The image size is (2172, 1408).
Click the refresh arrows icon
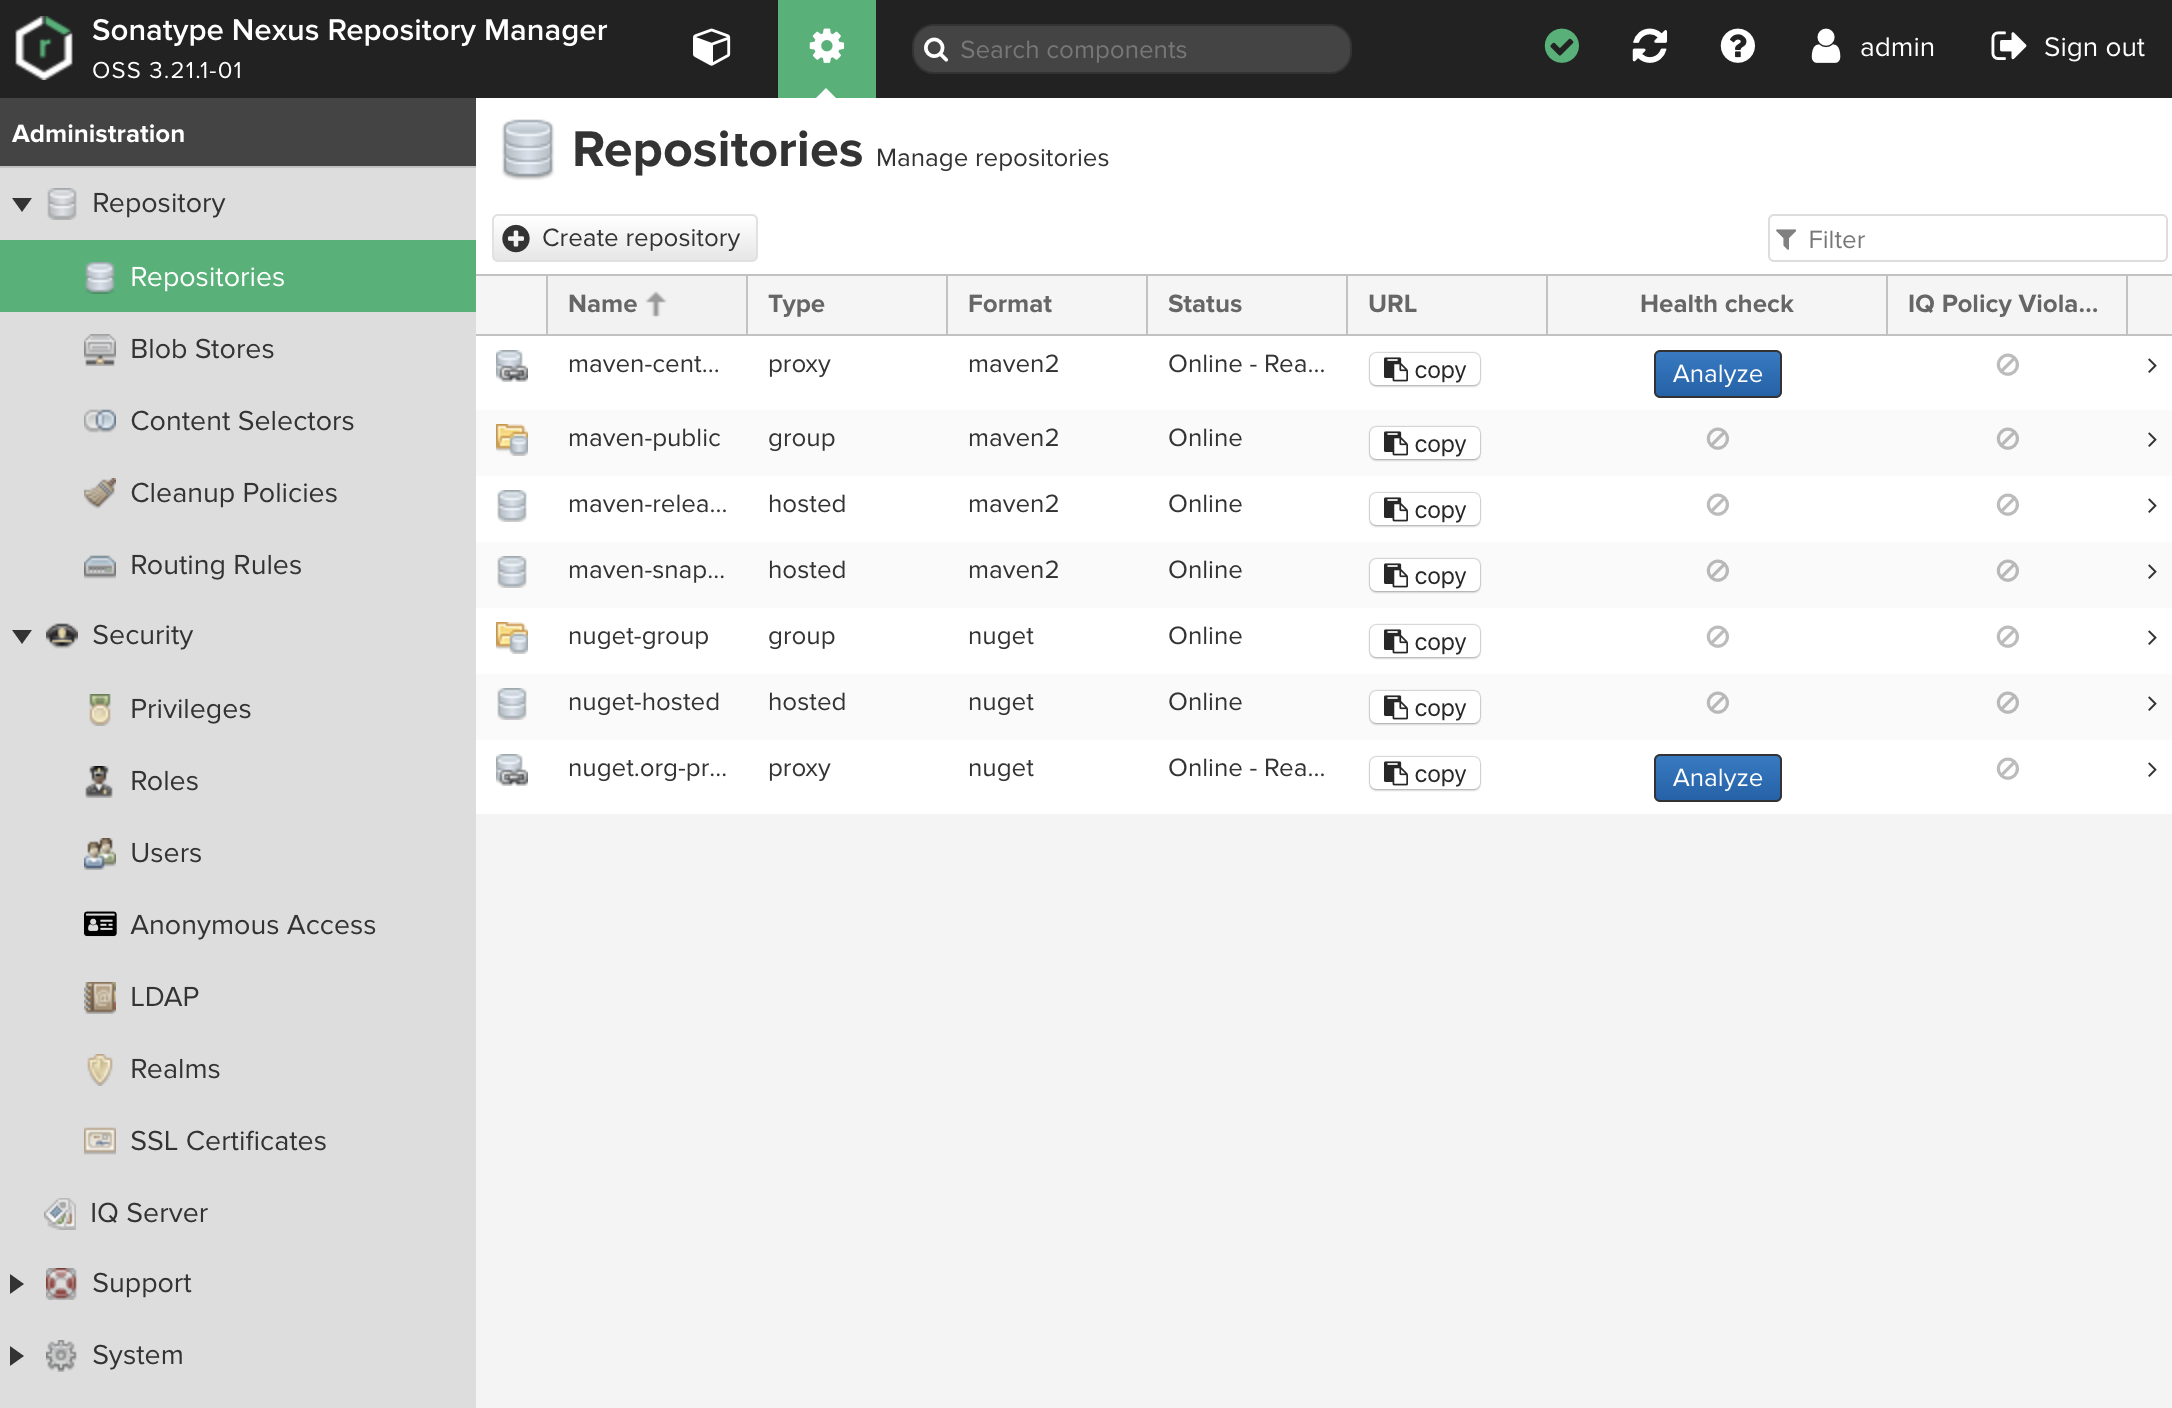click(x=1649, y=47)
